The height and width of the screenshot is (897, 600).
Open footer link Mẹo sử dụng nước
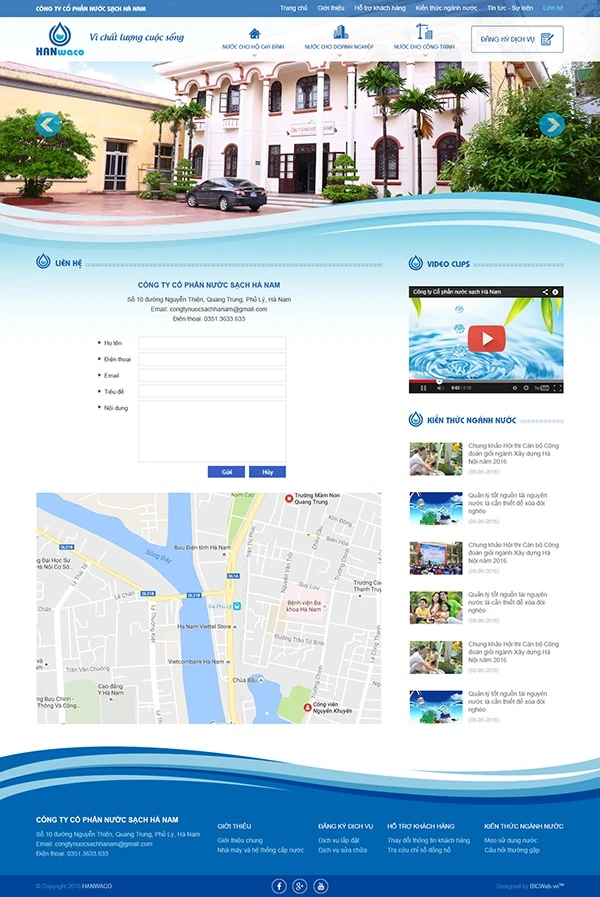point(511,840)
